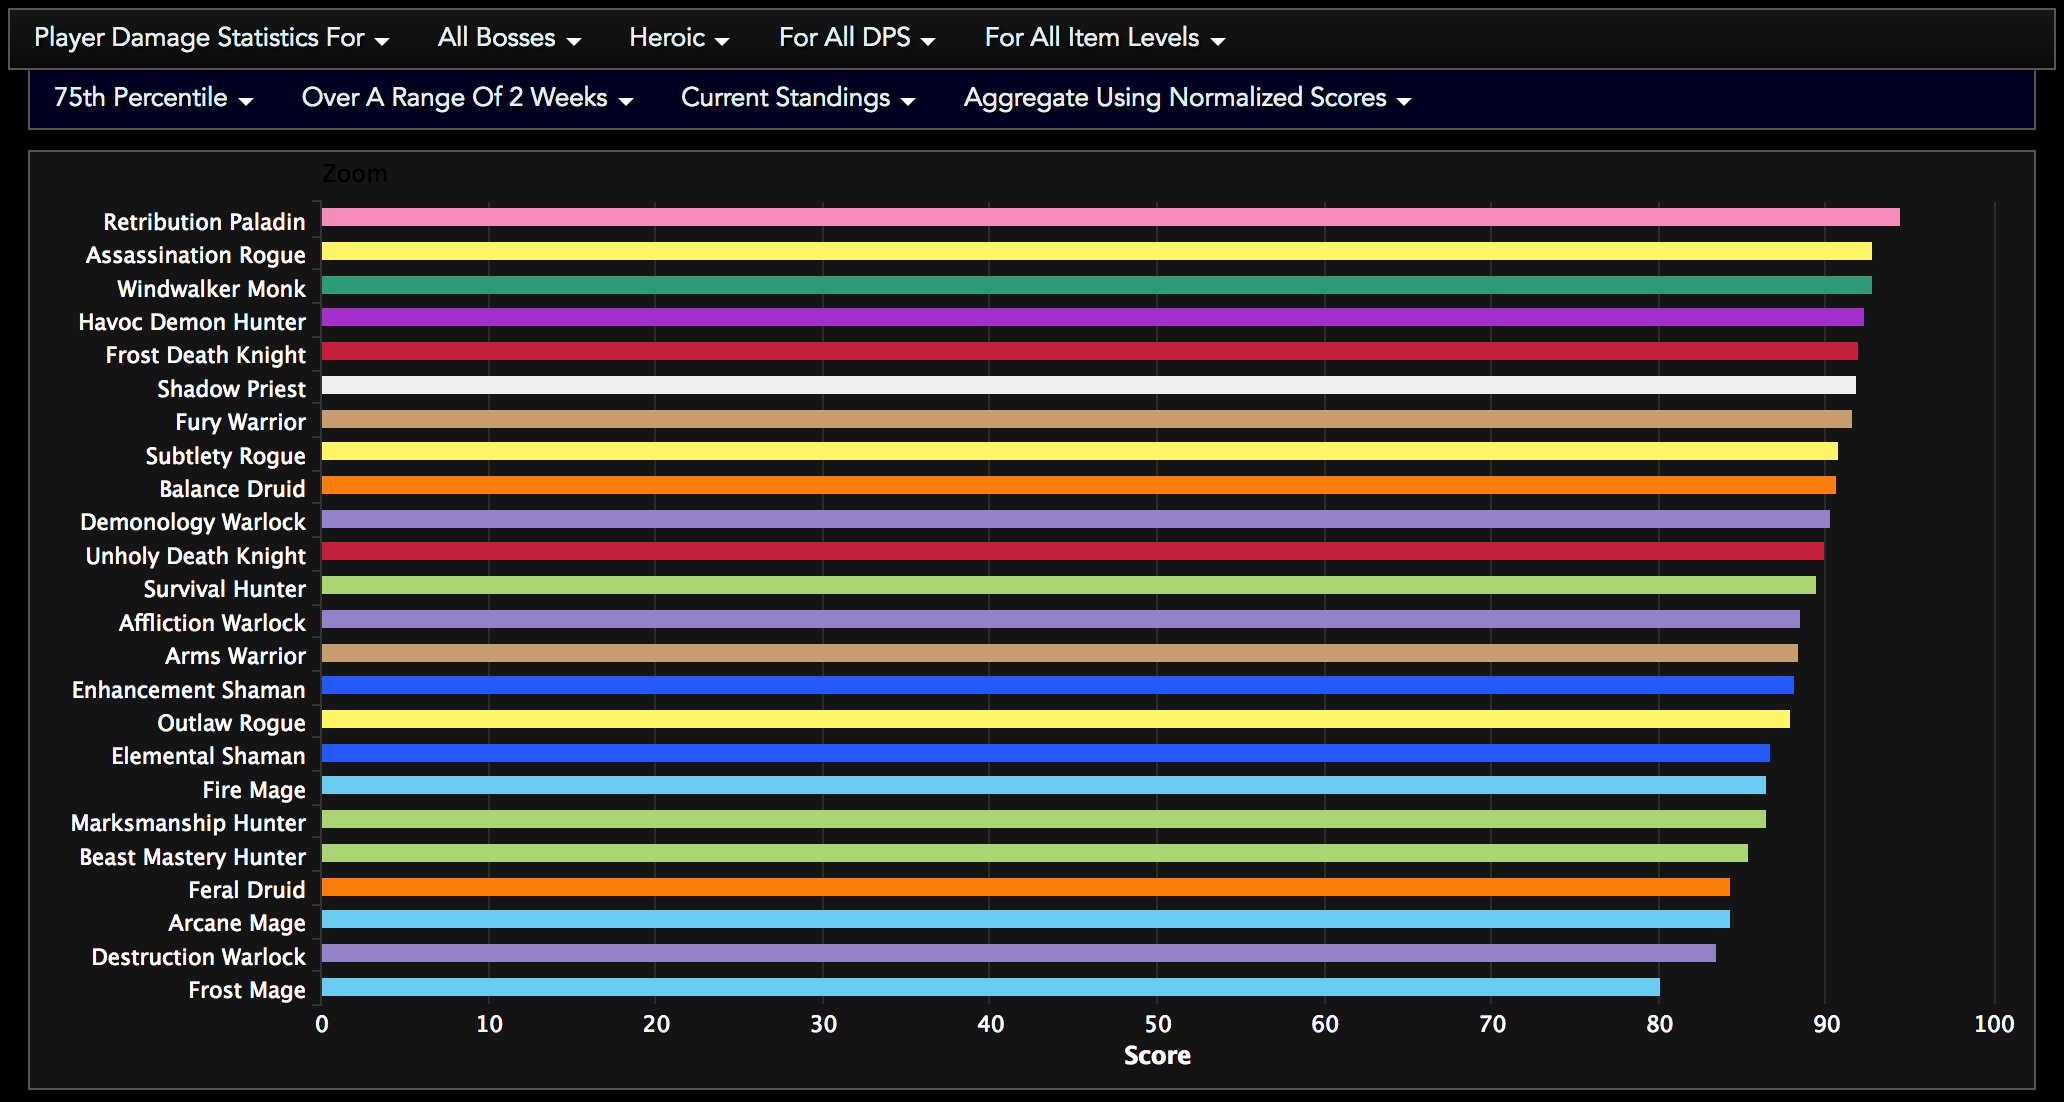
Task: Select the Windwalker Monk label
Action: (211, 289)
